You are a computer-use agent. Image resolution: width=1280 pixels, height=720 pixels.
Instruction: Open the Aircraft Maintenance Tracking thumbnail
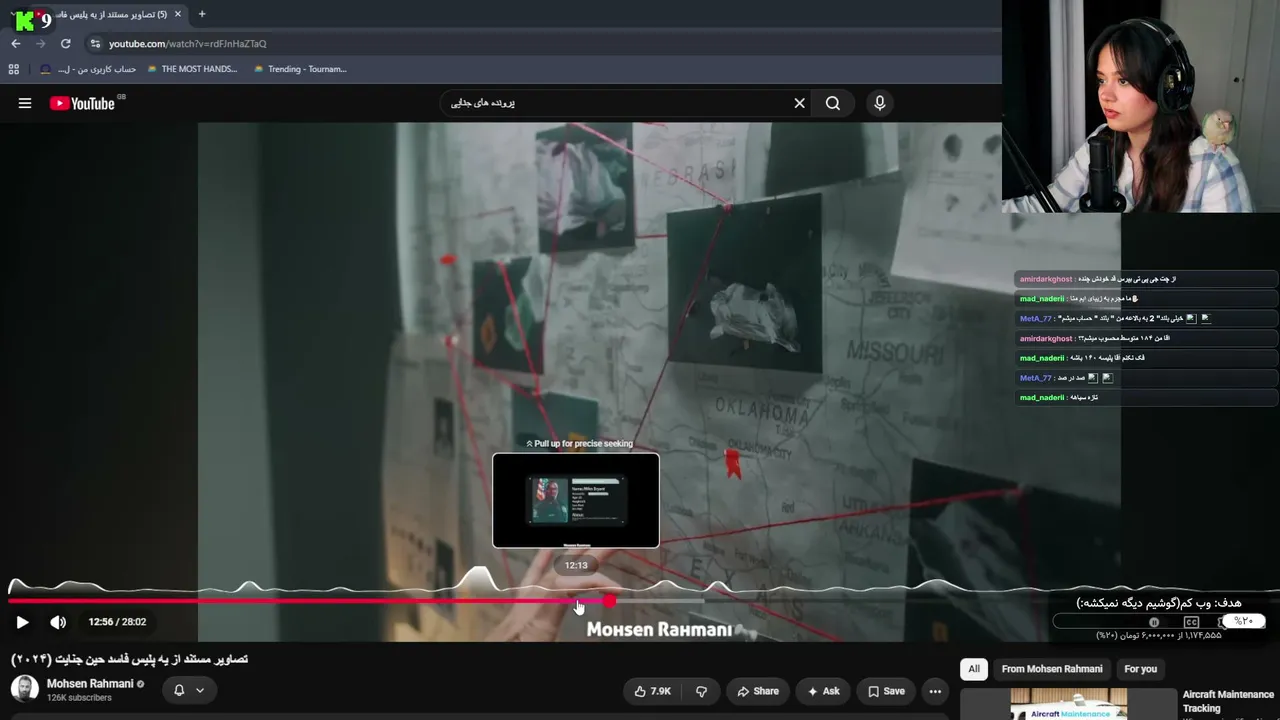pos(1069,704)
